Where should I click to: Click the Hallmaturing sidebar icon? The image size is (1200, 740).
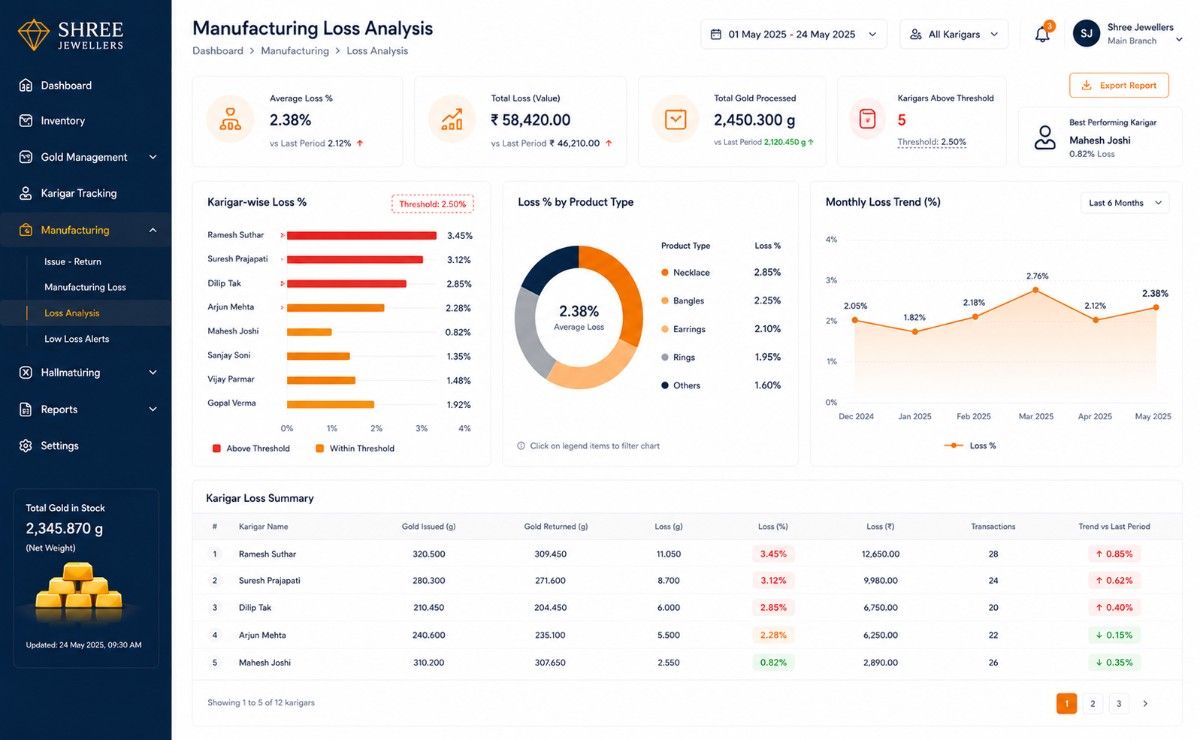(x=26, y=373)
